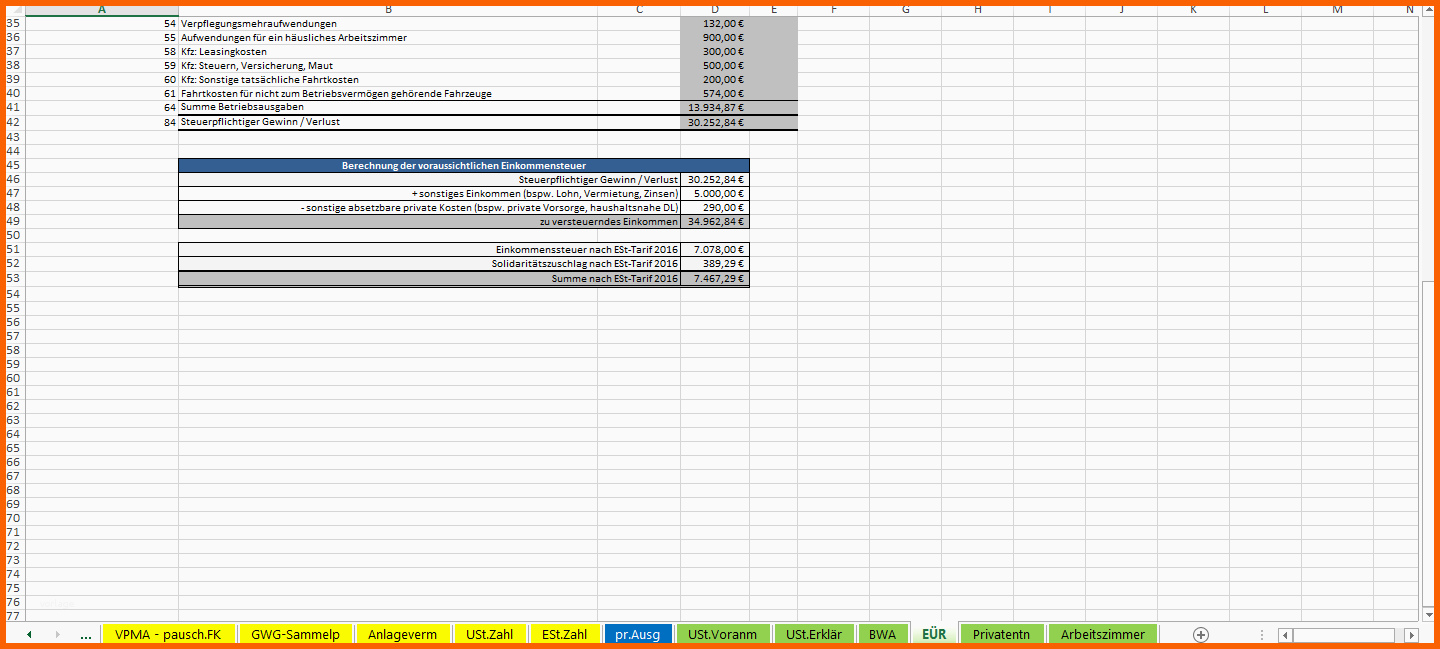Screen dimensions: 1440x649
Task: Select the Summe Betriebsausgaben amount cell
Action: point(715,107)
